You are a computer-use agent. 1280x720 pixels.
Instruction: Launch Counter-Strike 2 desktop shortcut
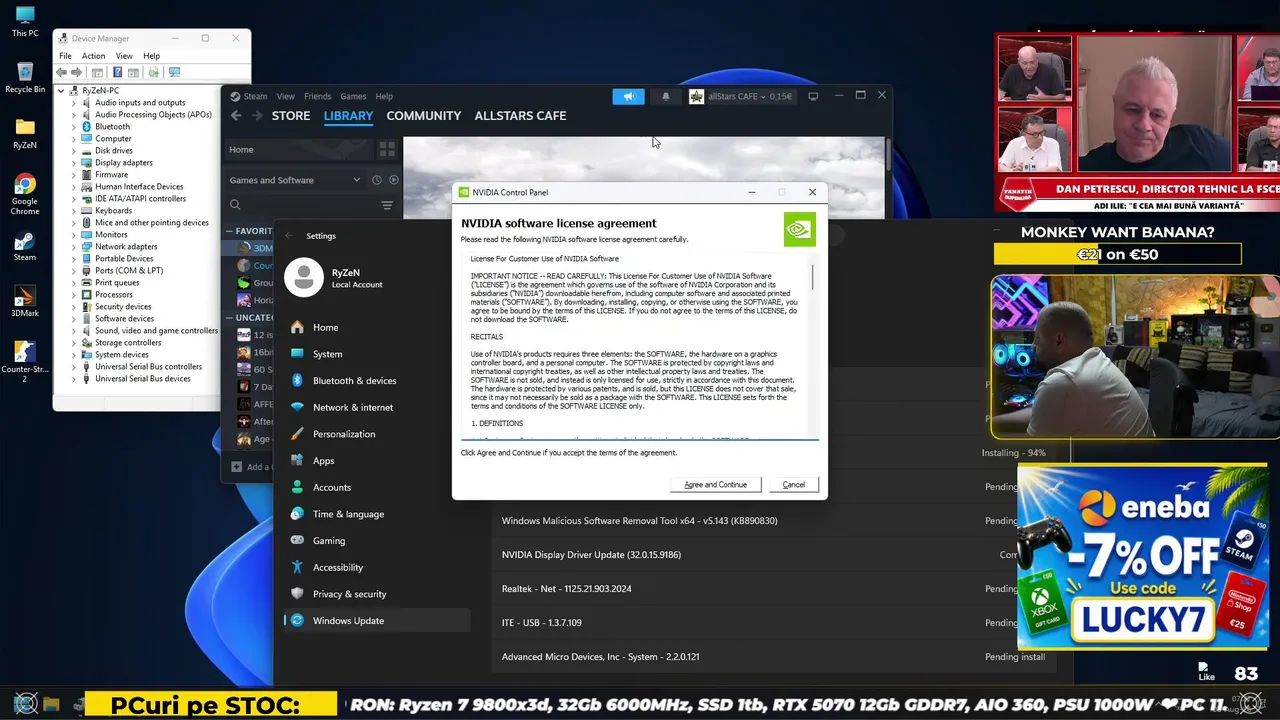(x=25, y=362)
